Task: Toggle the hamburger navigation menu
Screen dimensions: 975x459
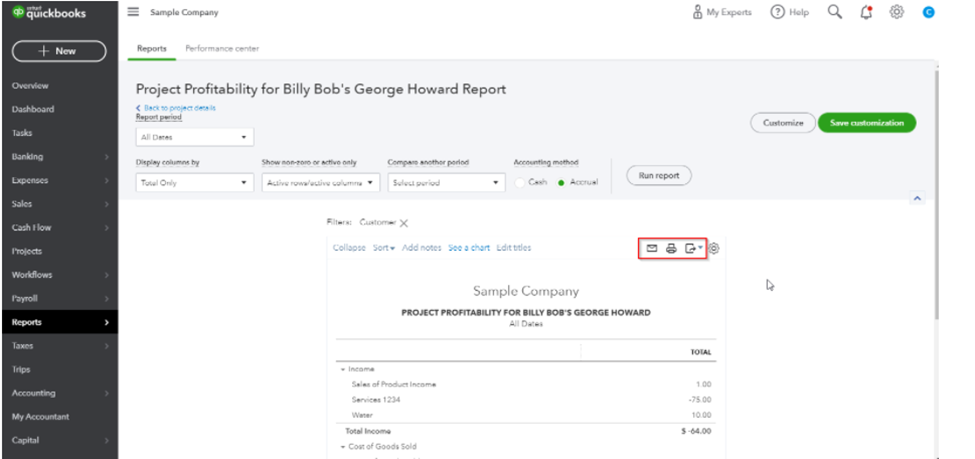Action: 133,12
